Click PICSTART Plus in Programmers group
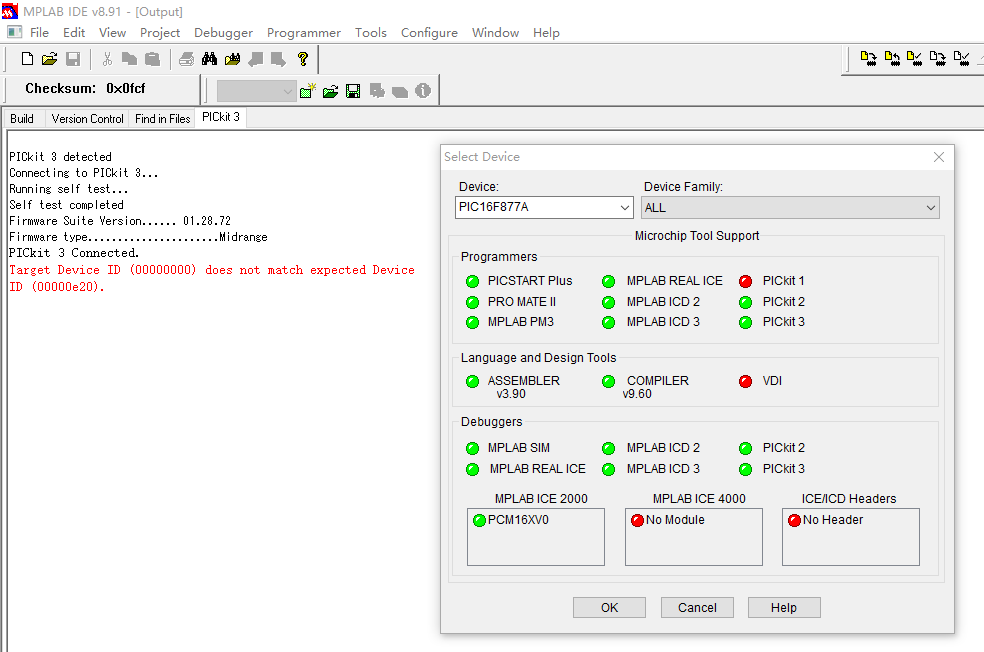Image resolution: width=984 pixels, height=652 pixels. tap(530, 281)
